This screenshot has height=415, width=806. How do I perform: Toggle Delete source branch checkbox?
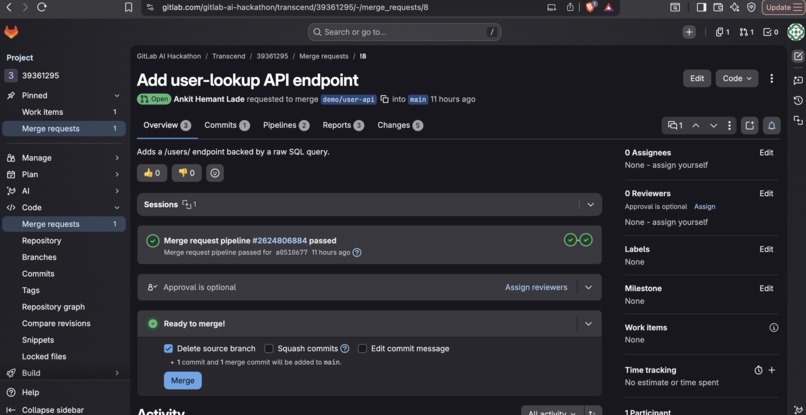click(x=168, y=349)
